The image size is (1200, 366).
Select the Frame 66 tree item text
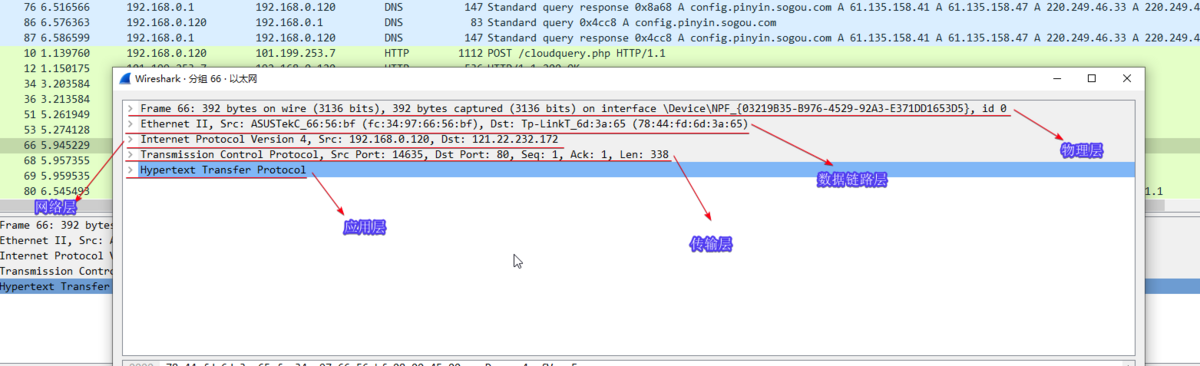tap(573, 108)
